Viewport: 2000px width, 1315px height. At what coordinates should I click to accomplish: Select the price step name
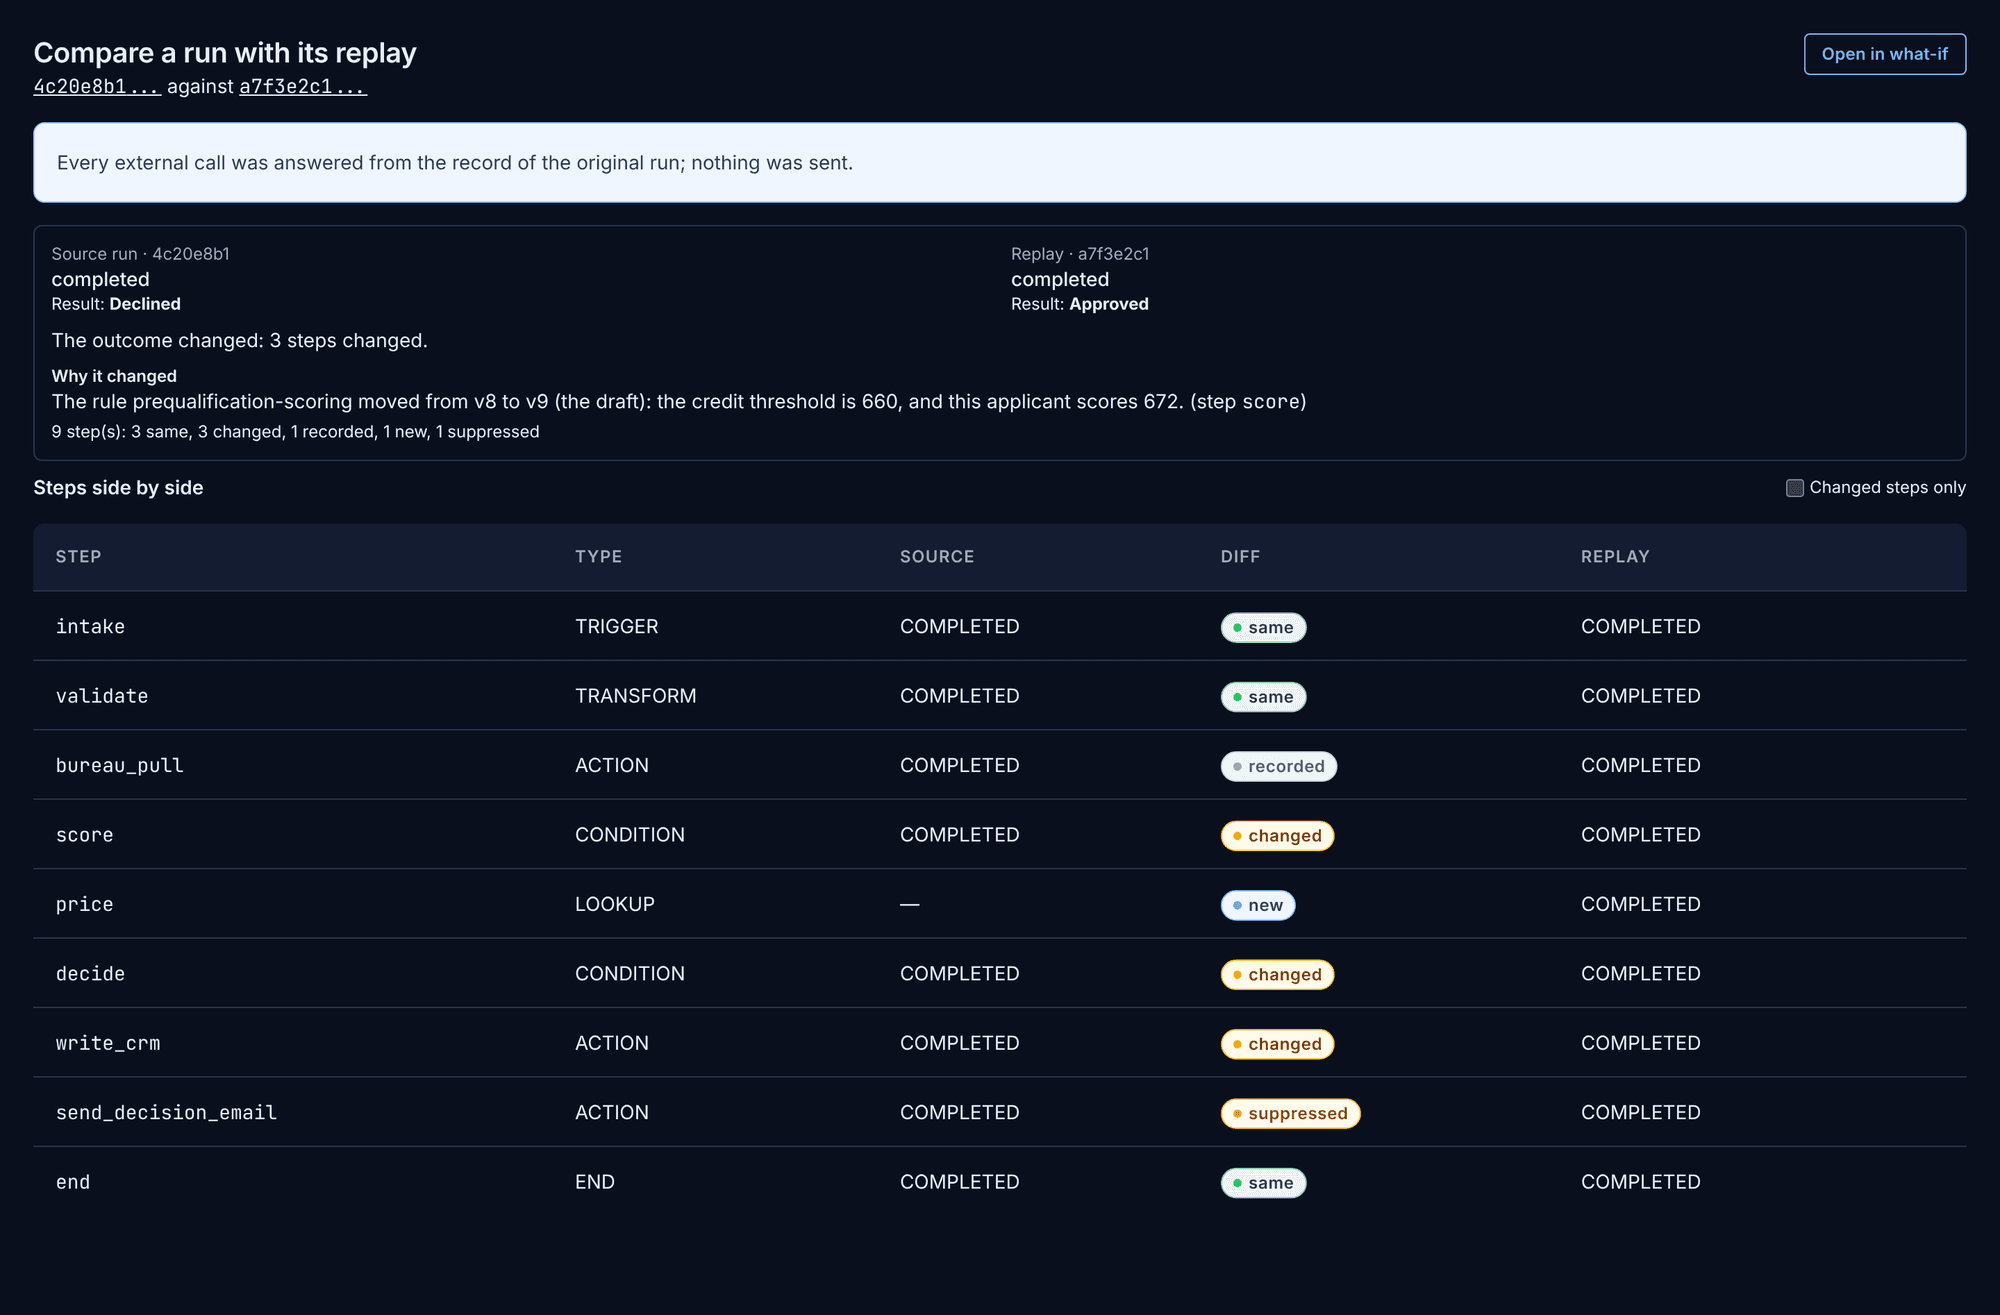pyautogui.click(x=85, y=905)
